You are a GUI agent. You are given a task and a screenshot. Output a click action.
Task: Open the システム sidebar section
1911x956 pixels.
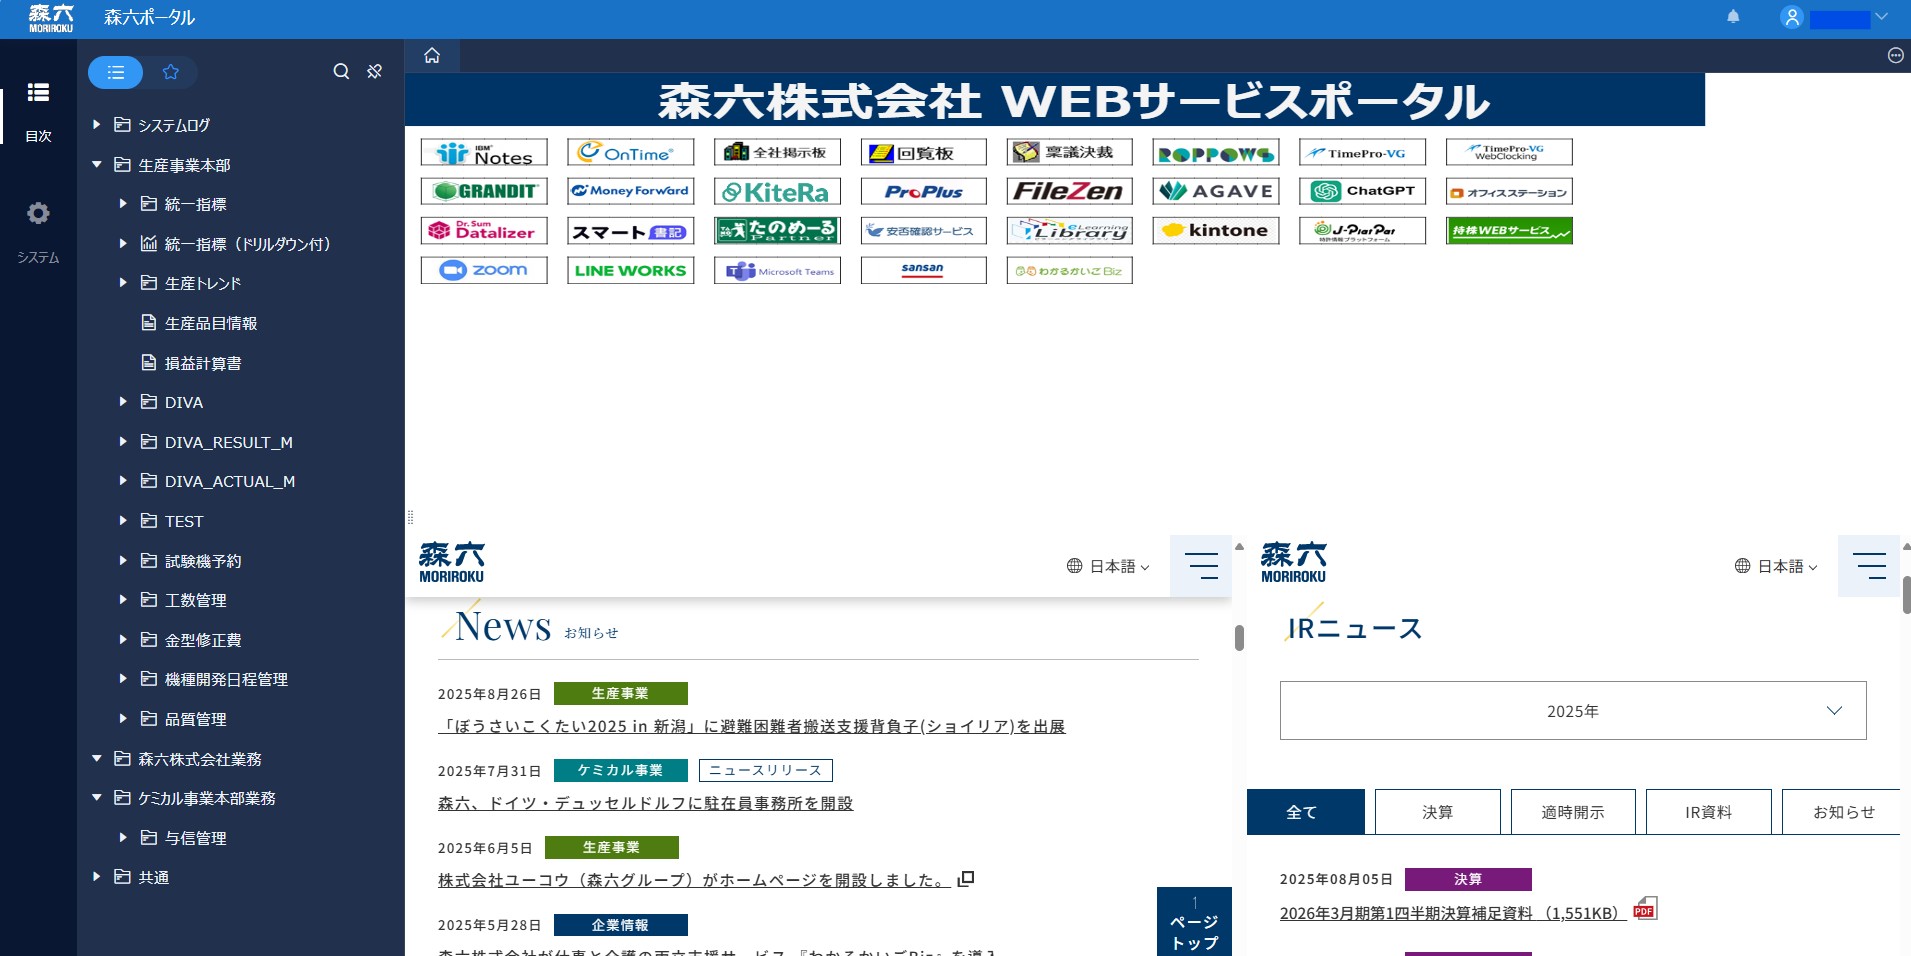click(38, 232)
